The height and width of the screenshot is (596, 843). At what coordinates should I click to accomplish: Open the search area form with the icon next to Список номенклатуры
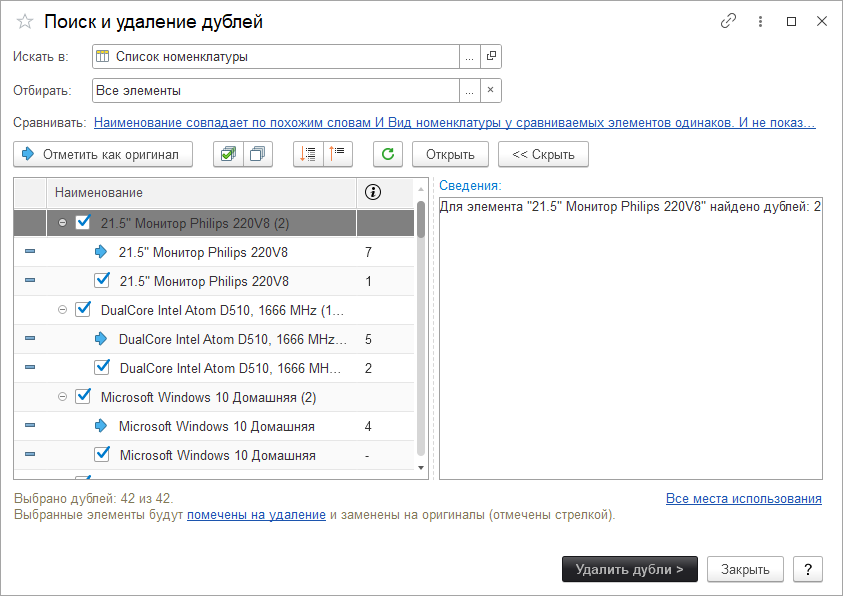tap(491, 57)
